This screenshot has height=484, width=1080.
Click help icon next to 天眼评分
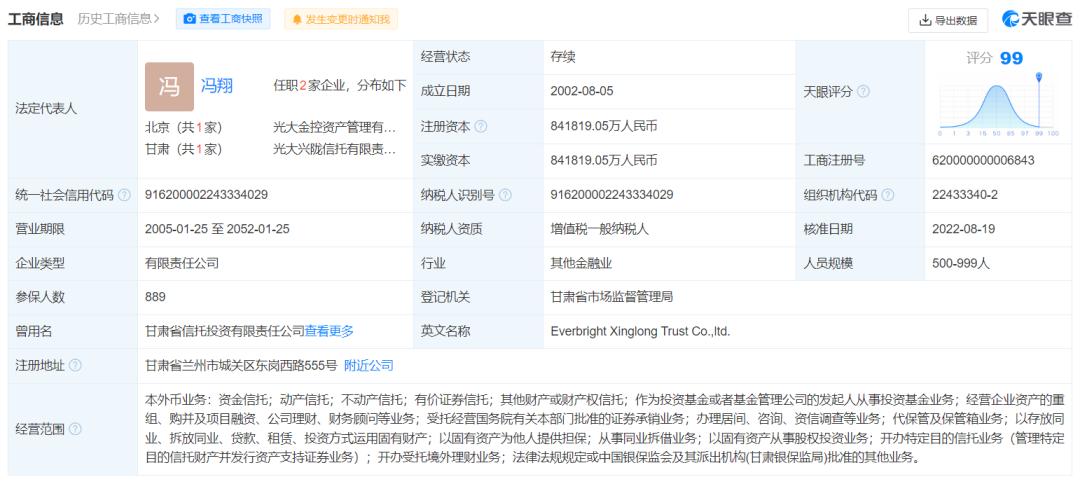pyautogui.click(x=863, y=92)
